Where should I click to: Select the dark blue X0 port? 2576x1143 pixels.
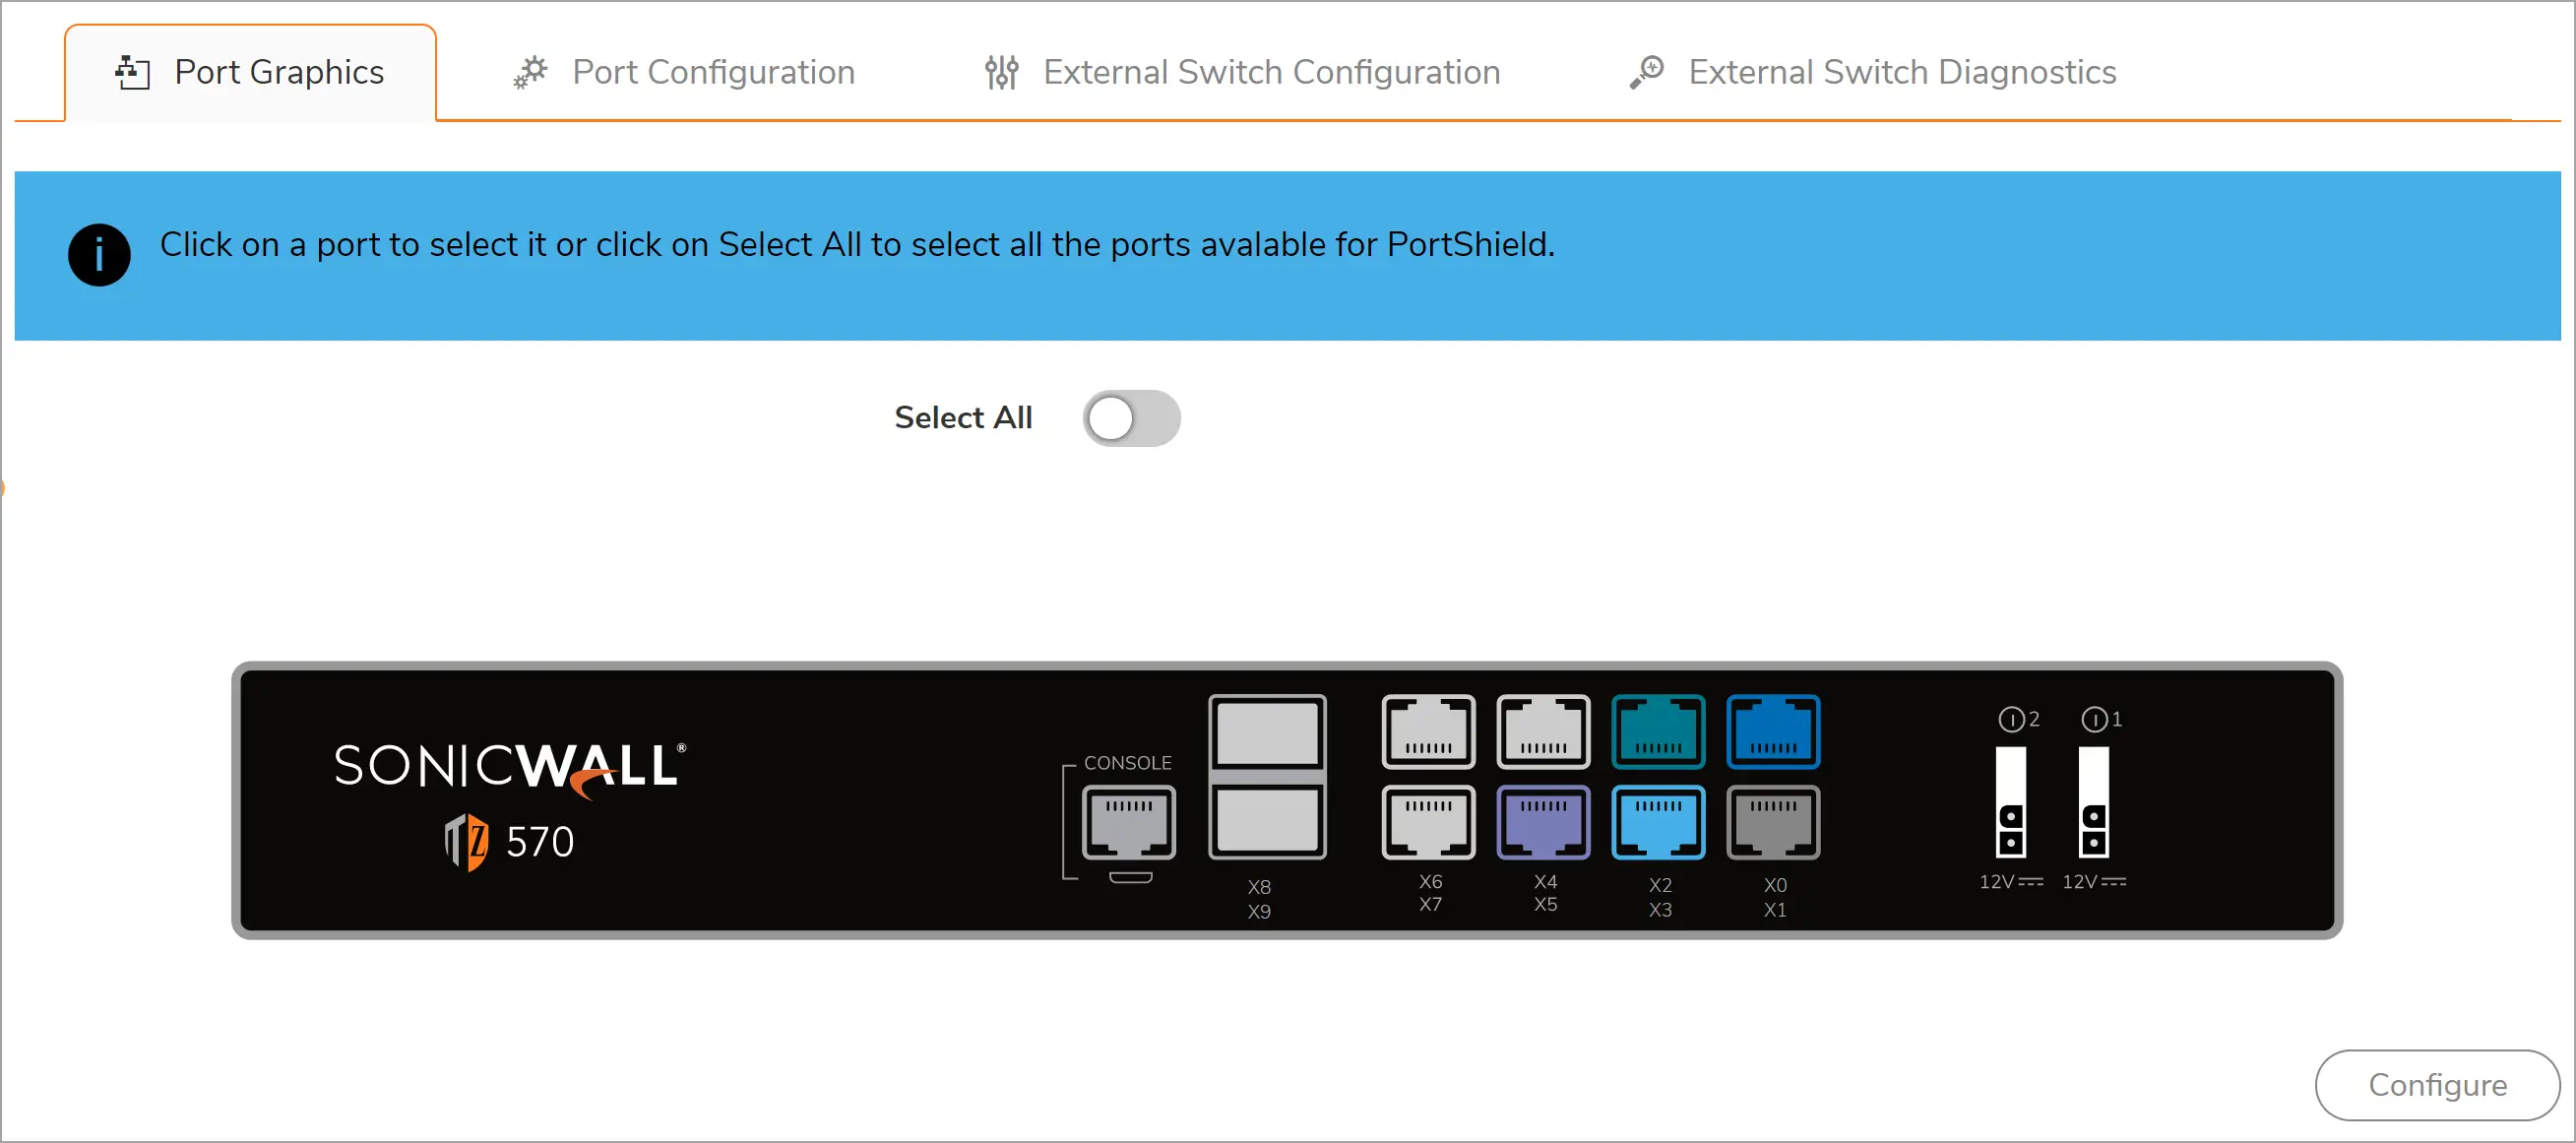[1773, 732]
